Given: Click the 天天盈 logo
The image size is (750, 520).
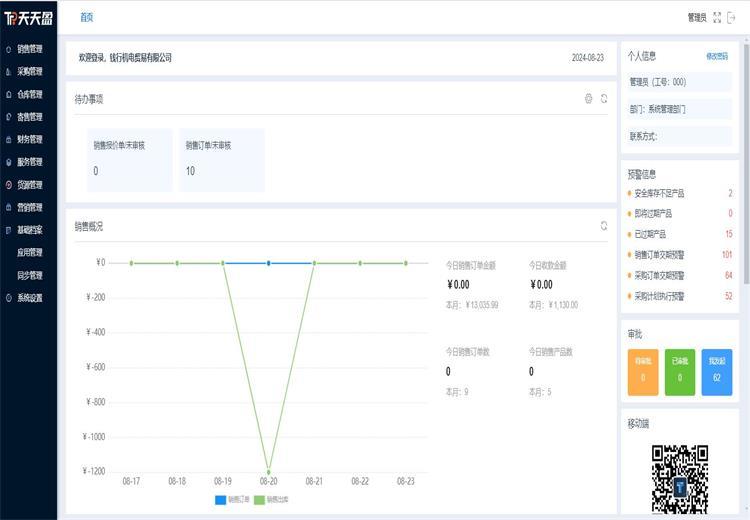Looking at the screenshot, I should coord(28,19).
